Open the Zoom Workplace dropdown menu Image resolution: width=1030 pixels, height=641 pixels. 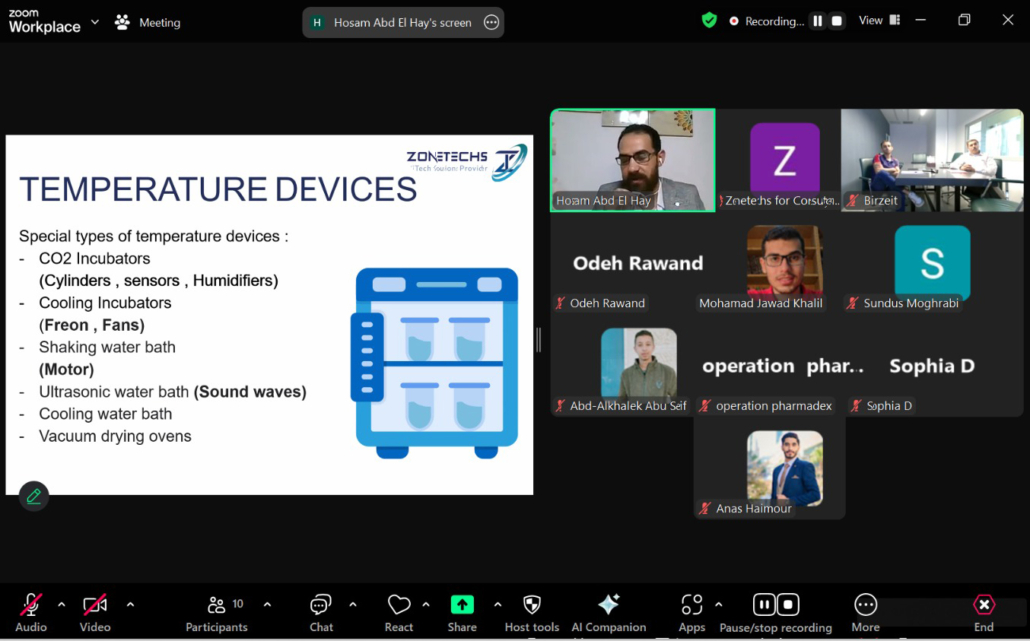pos(95,22)
